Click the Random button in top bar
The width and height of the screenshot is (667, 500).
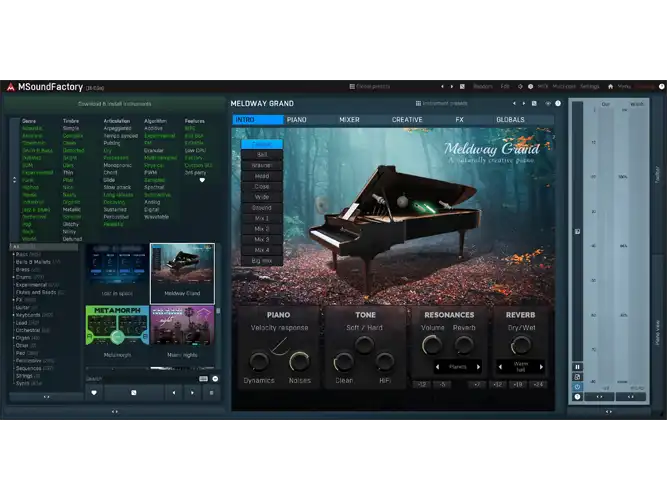tap(483, 86)
